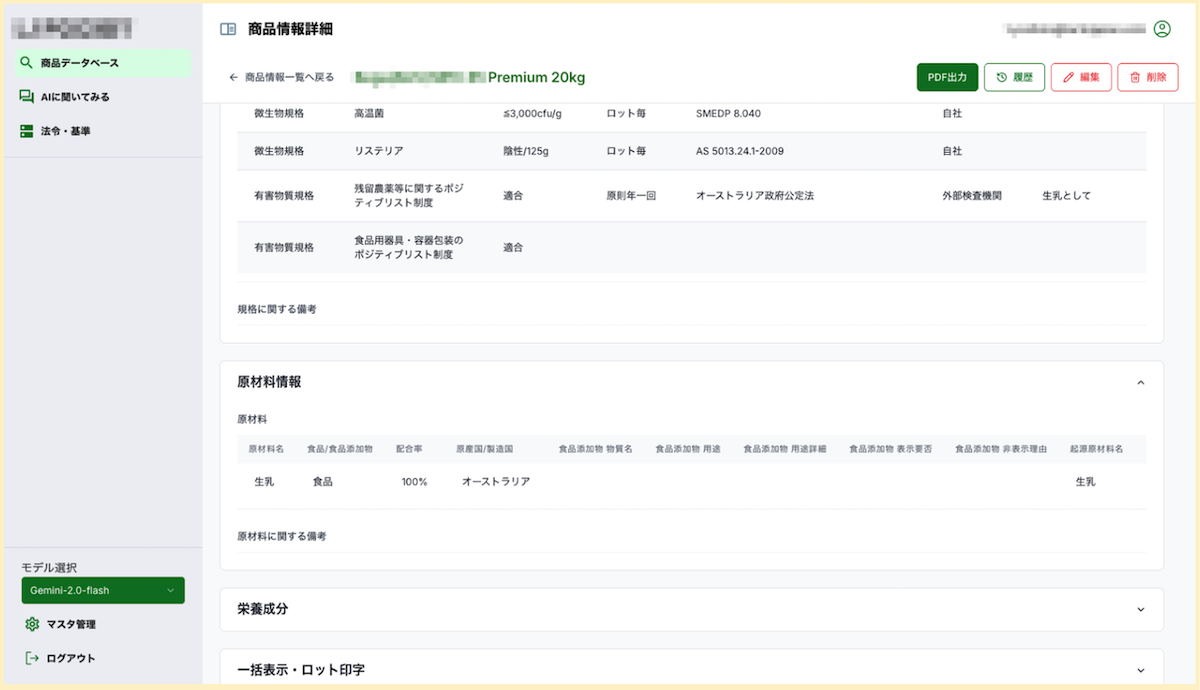Click the back arrow next to 商品情報一覧へ戻る
The width and height of the screenshot is (1200, 690).
coord(234,77)
